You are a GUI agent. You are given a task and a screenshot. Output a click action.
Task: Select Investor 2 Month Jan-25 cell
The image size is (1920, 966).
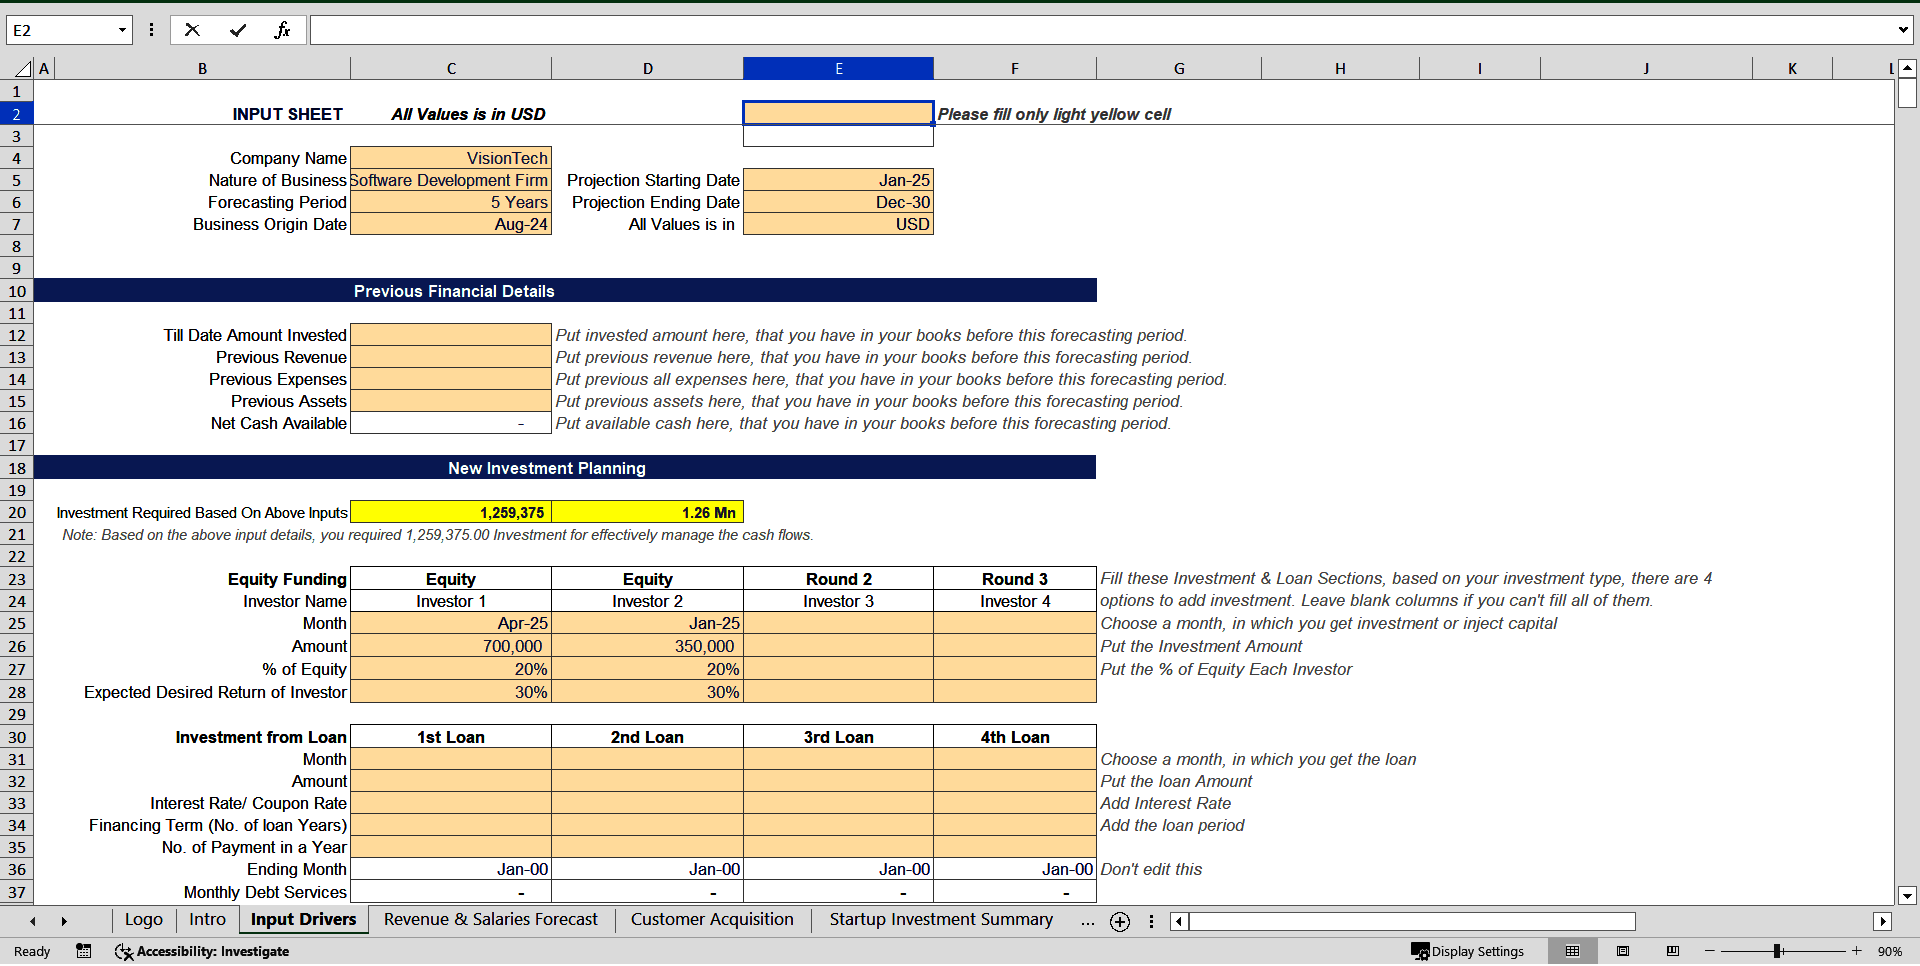click(x=647, y=623)
